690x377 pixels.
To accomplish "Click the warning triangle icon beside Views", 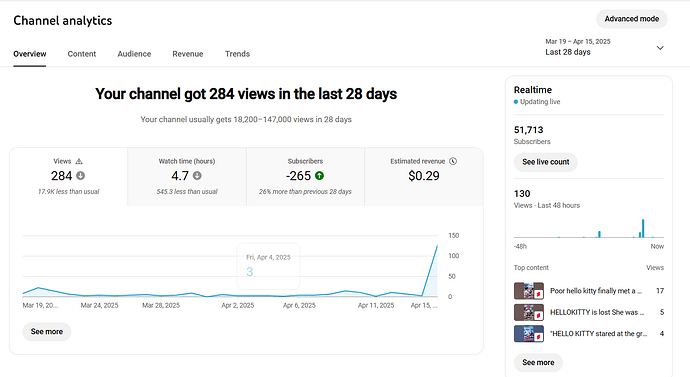I will [79, 161].
